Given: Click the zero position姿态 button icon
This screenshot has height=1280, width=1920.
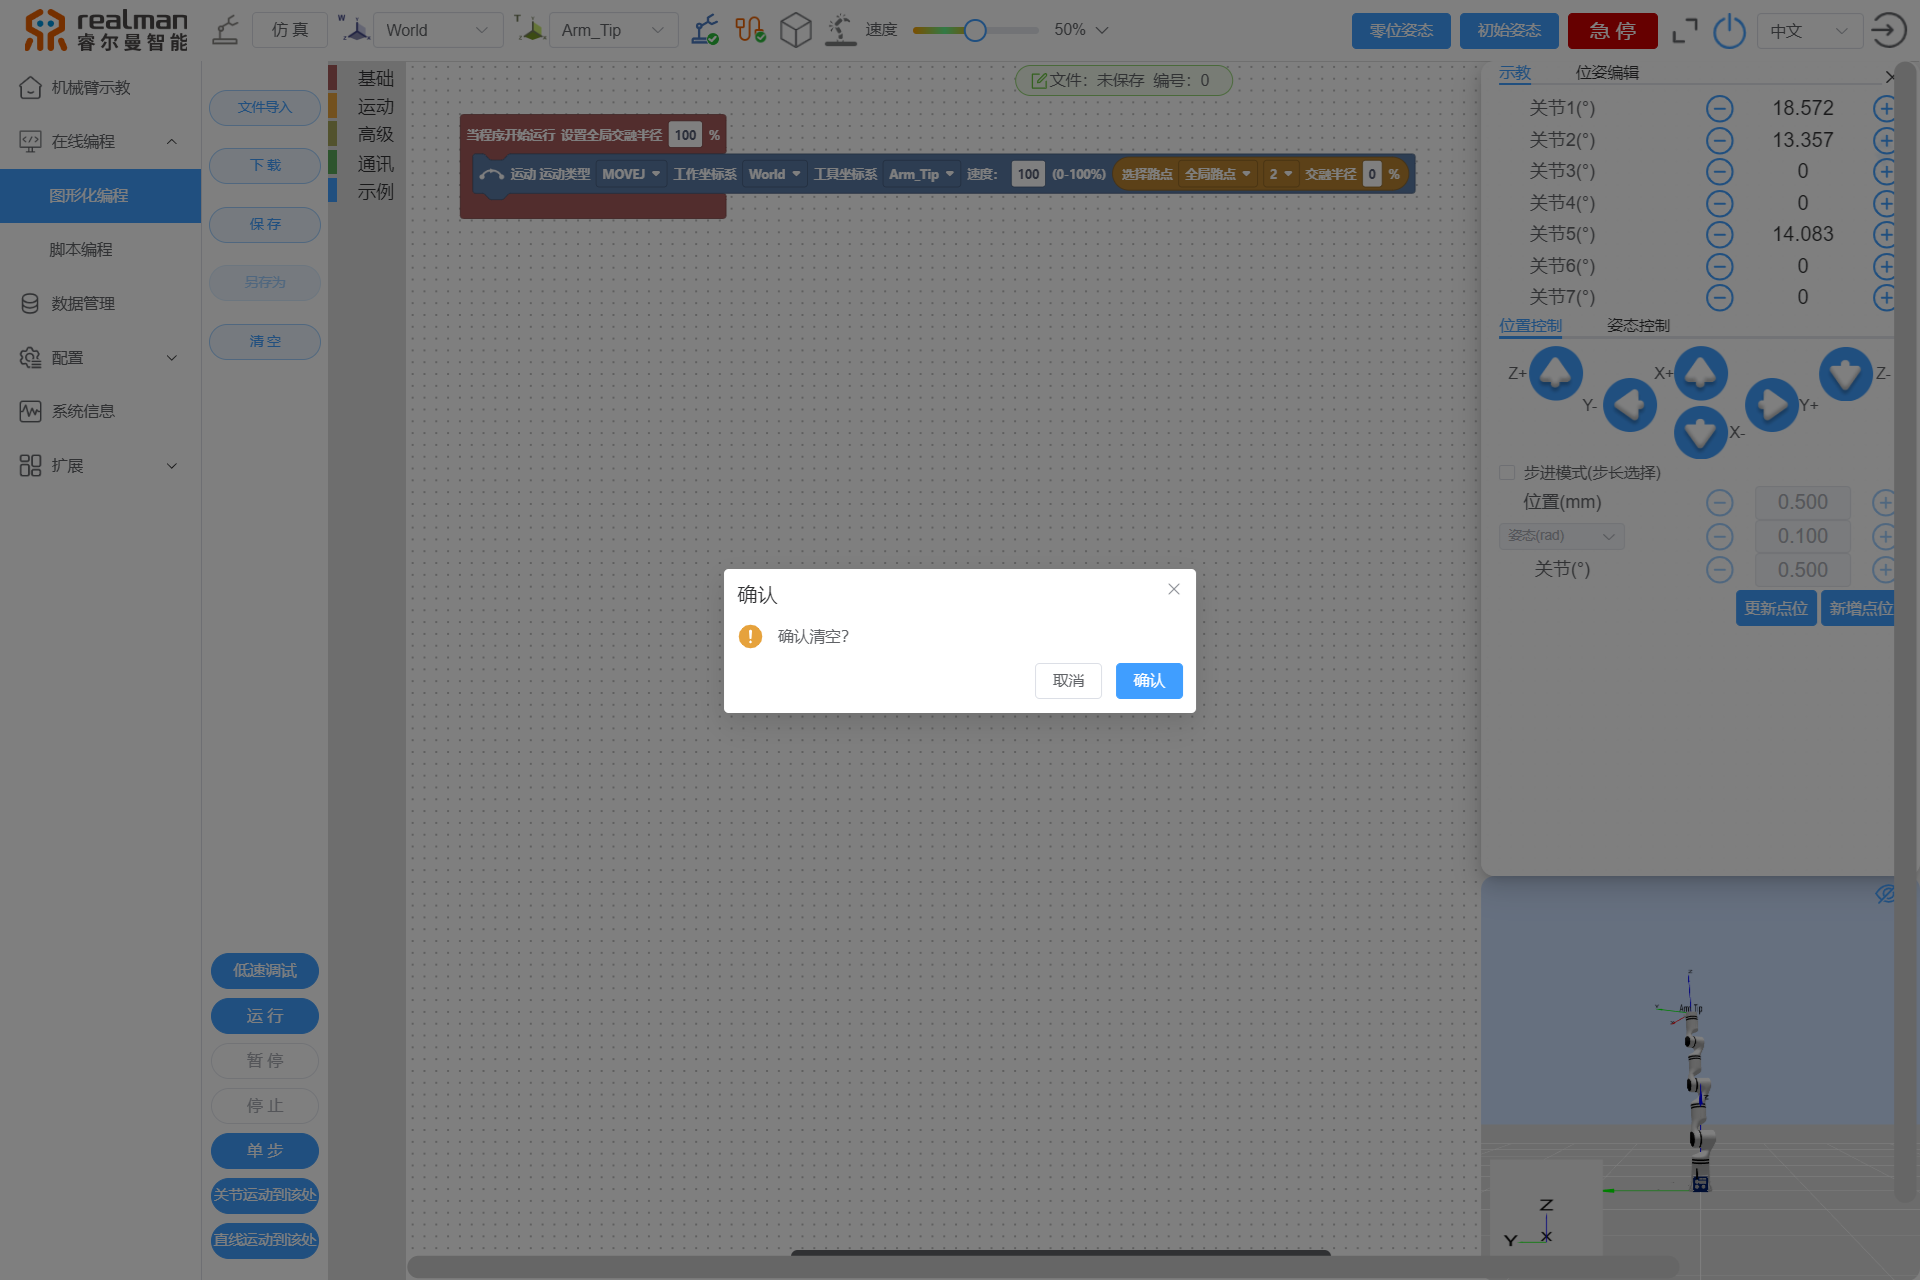Looking at the screenshot, I should (x=1401, y=30).
